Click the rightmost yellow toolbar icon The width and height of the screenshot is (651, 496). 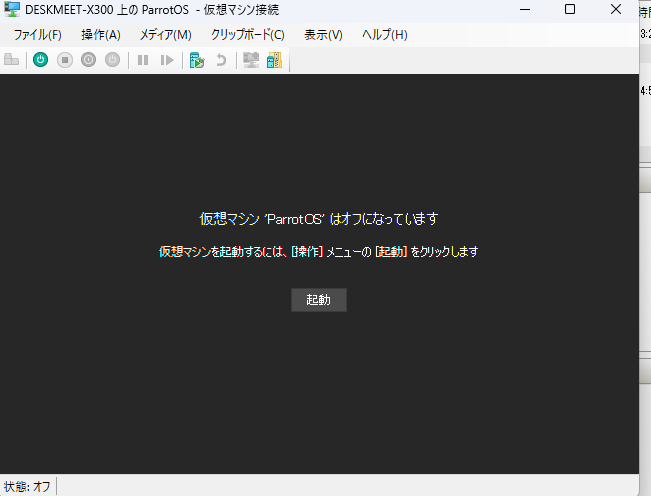click(x=274, y=60)
